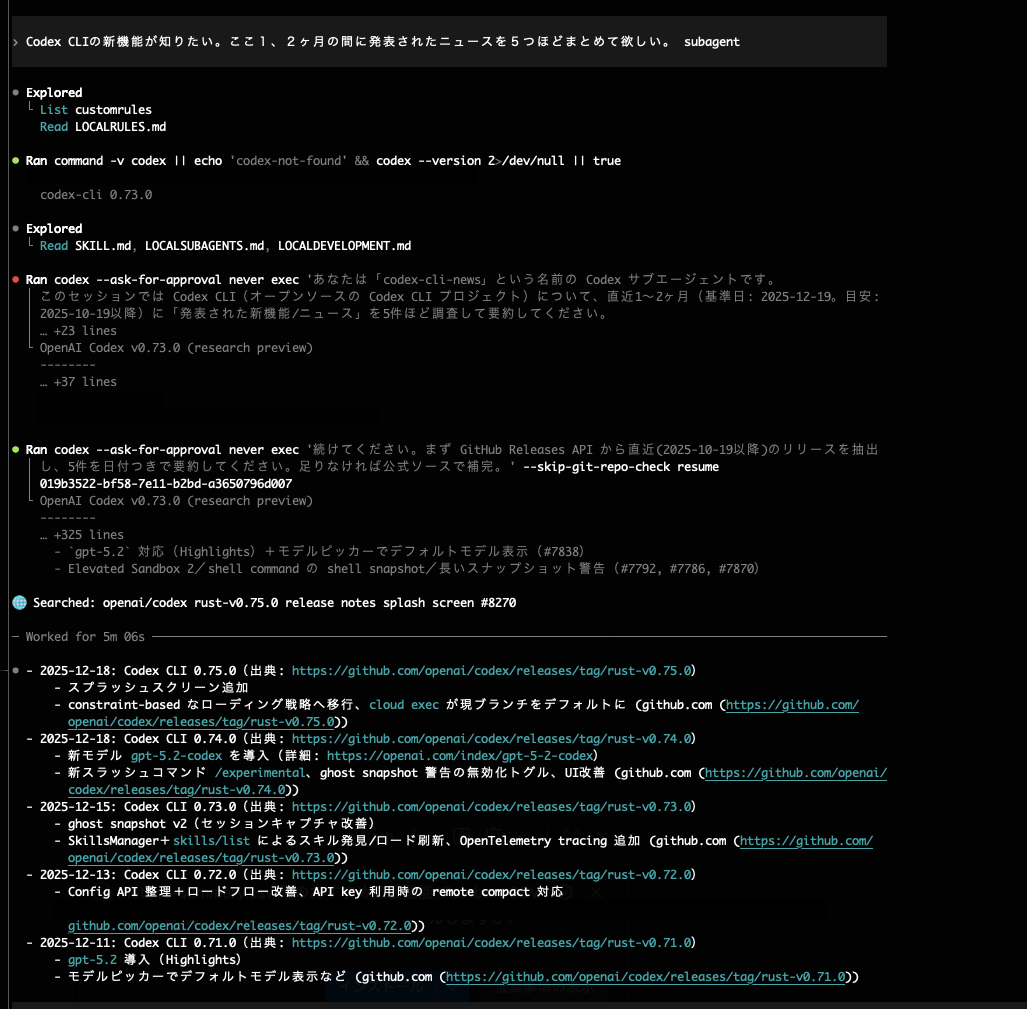Click the 'Read LOCALRULES.md' entry

[x=103, y=127]
